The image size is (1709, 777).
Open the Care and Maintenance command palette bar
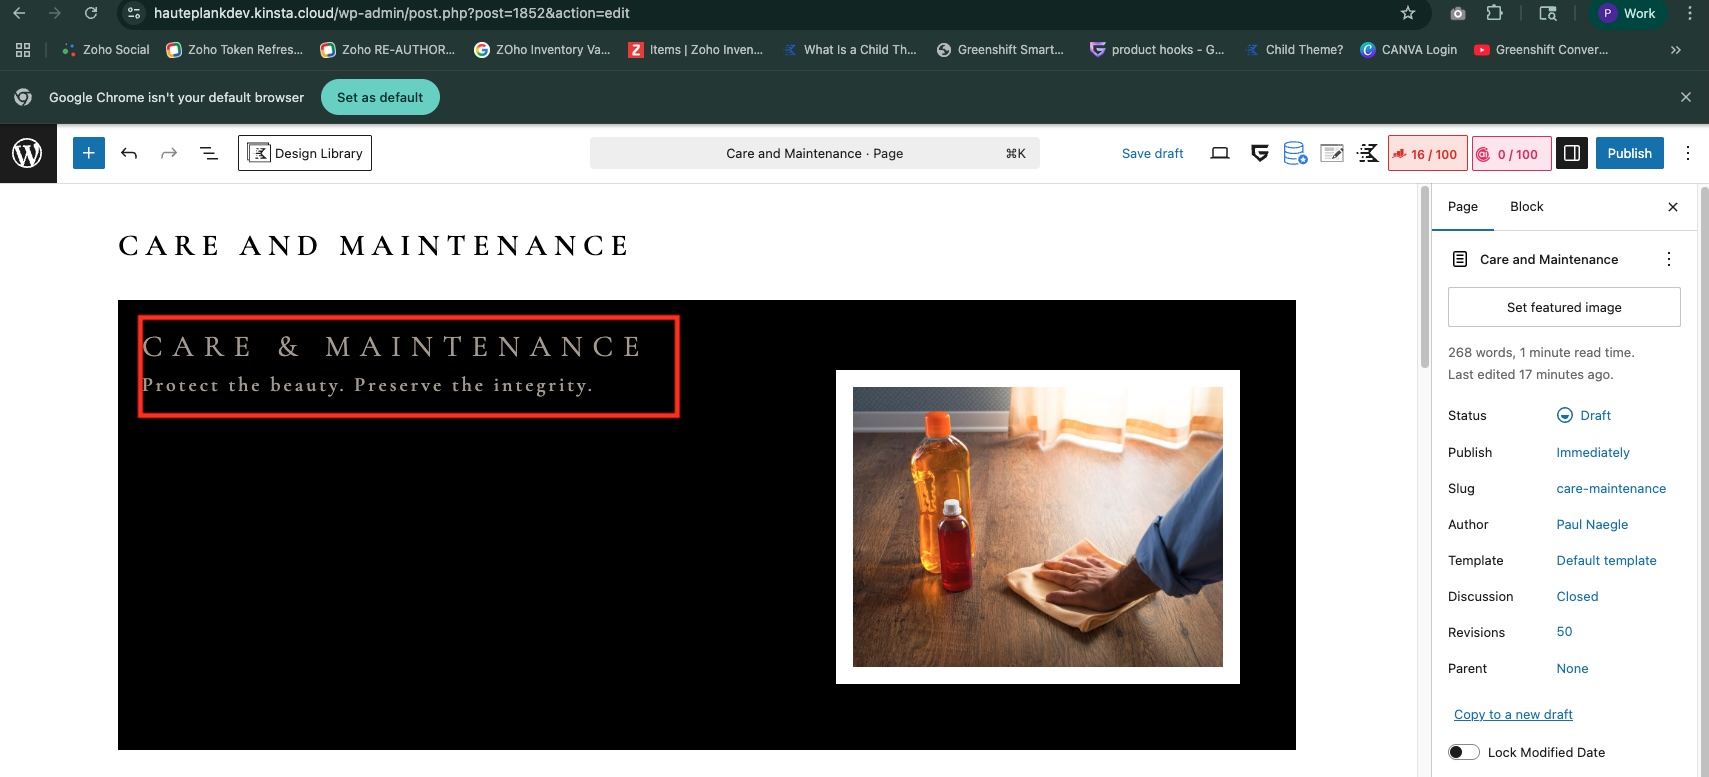pyautogui.click(x=814, y=153)
